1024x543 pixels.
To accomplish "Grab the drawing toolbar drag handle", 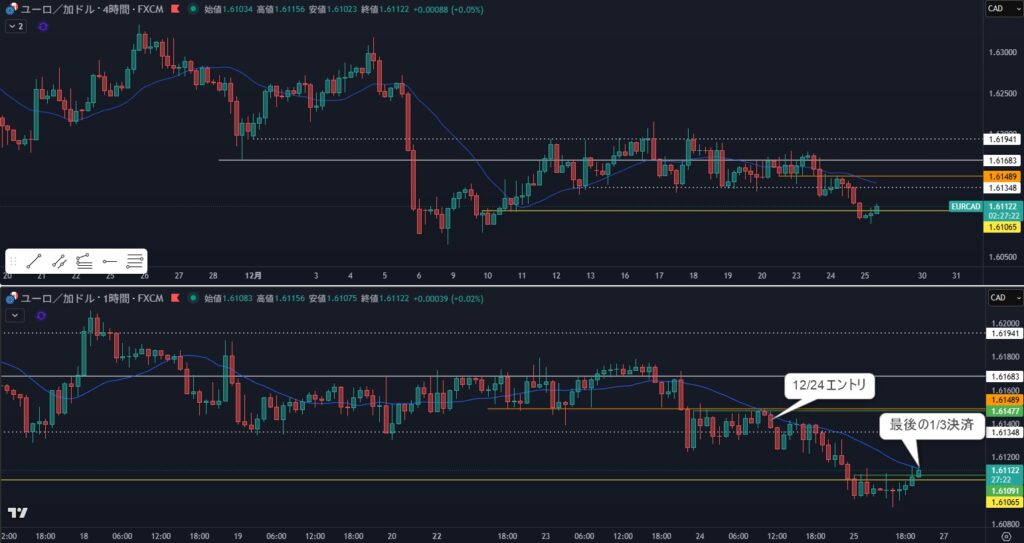I will click(x=14, y=260).
